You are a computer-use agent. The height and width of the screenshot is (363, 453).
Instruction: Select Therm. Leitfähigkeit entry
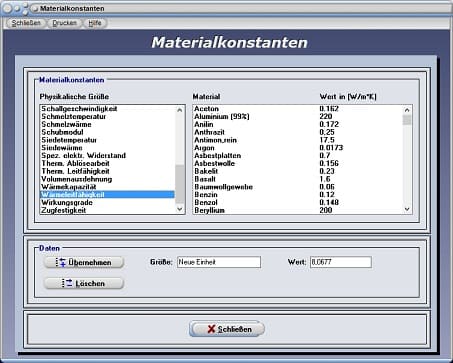(x=107, y=171)
